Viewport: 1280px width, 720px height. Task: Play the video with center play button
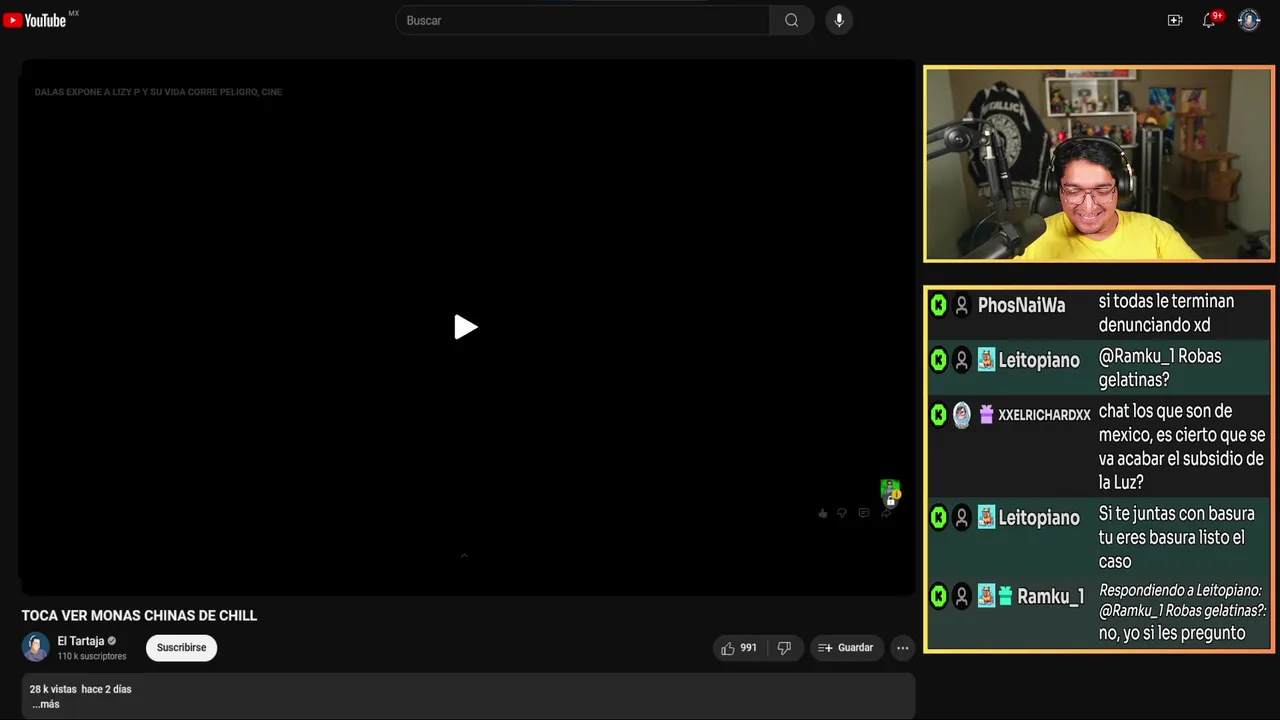465,327
